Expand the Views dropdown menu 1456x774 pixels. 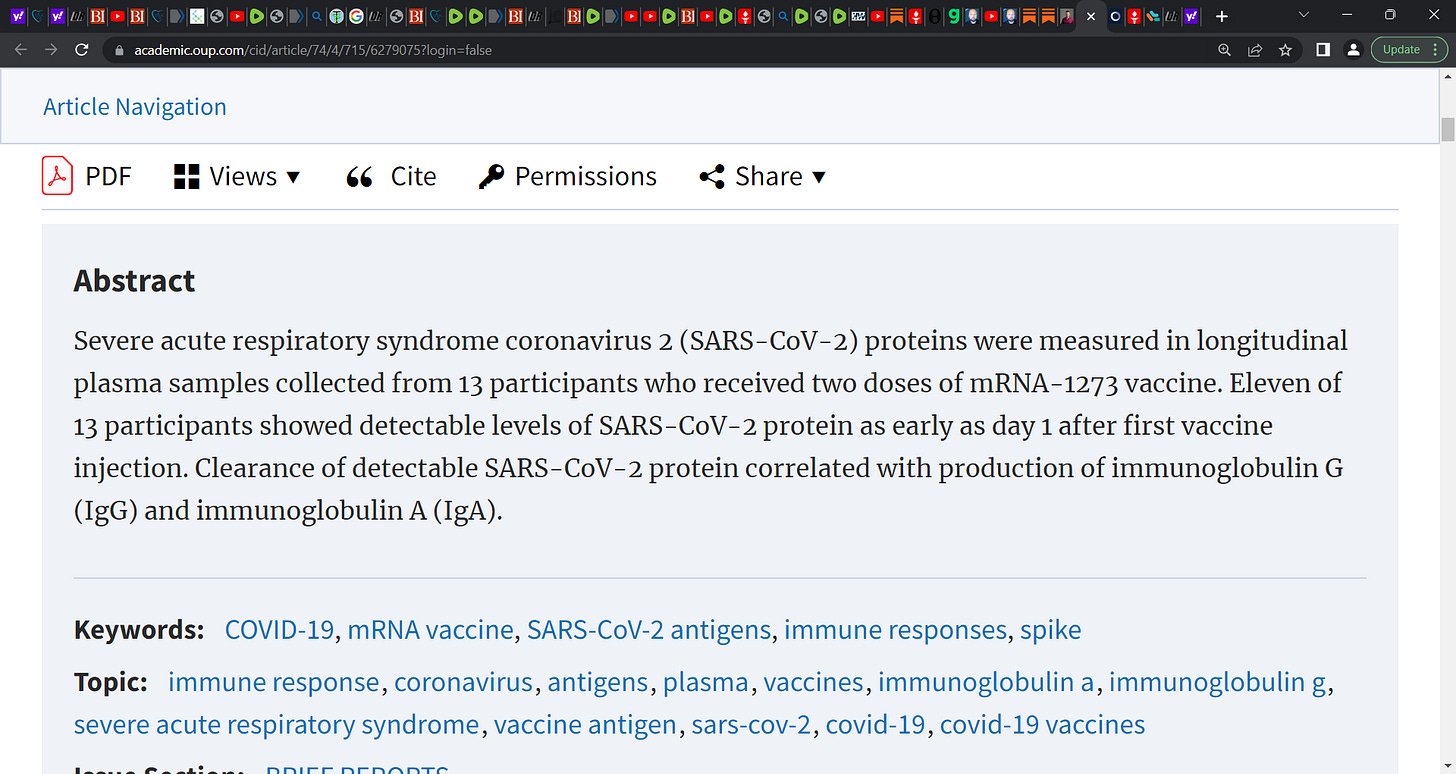click(237, 177)
